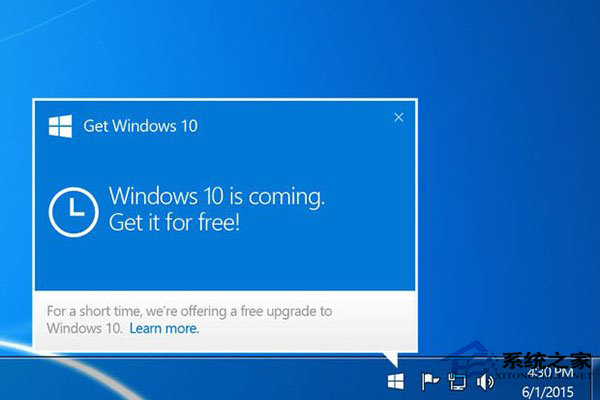Image resolution: width=600 pixels, height=400 pixels.
Task: Open the Learn more link
Action: point(164,328)
